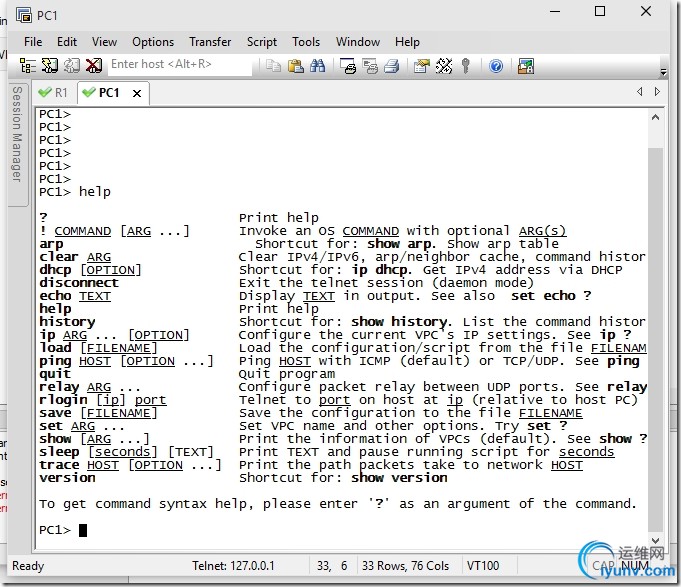Click the key Public-Key Assistant icon
Image resolution: width=681 pixels, height=587 pixels.
(466, 66)
